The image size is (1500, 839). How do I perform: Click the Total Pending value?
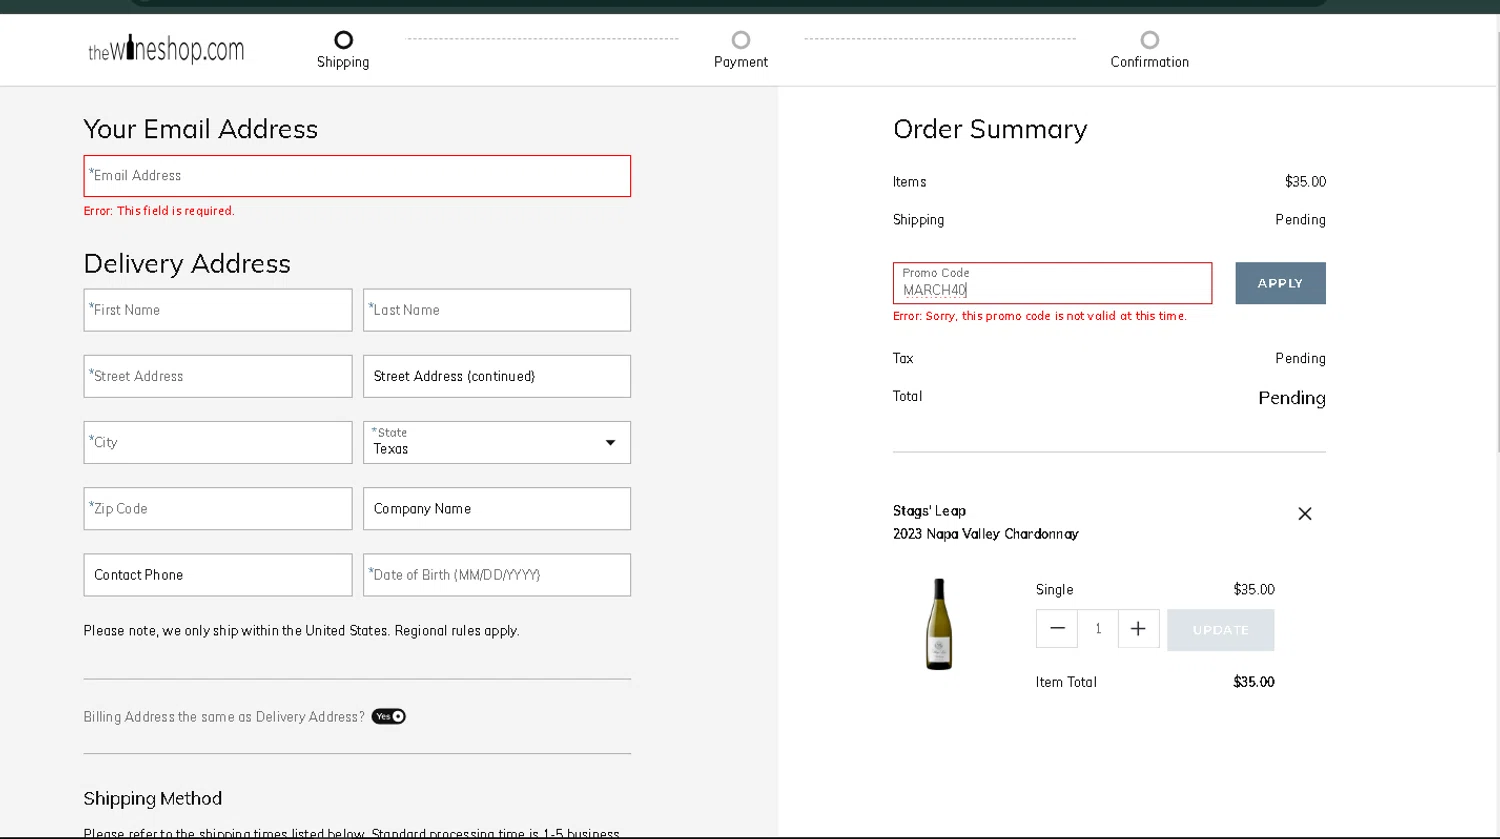(x=1292, y=398)
